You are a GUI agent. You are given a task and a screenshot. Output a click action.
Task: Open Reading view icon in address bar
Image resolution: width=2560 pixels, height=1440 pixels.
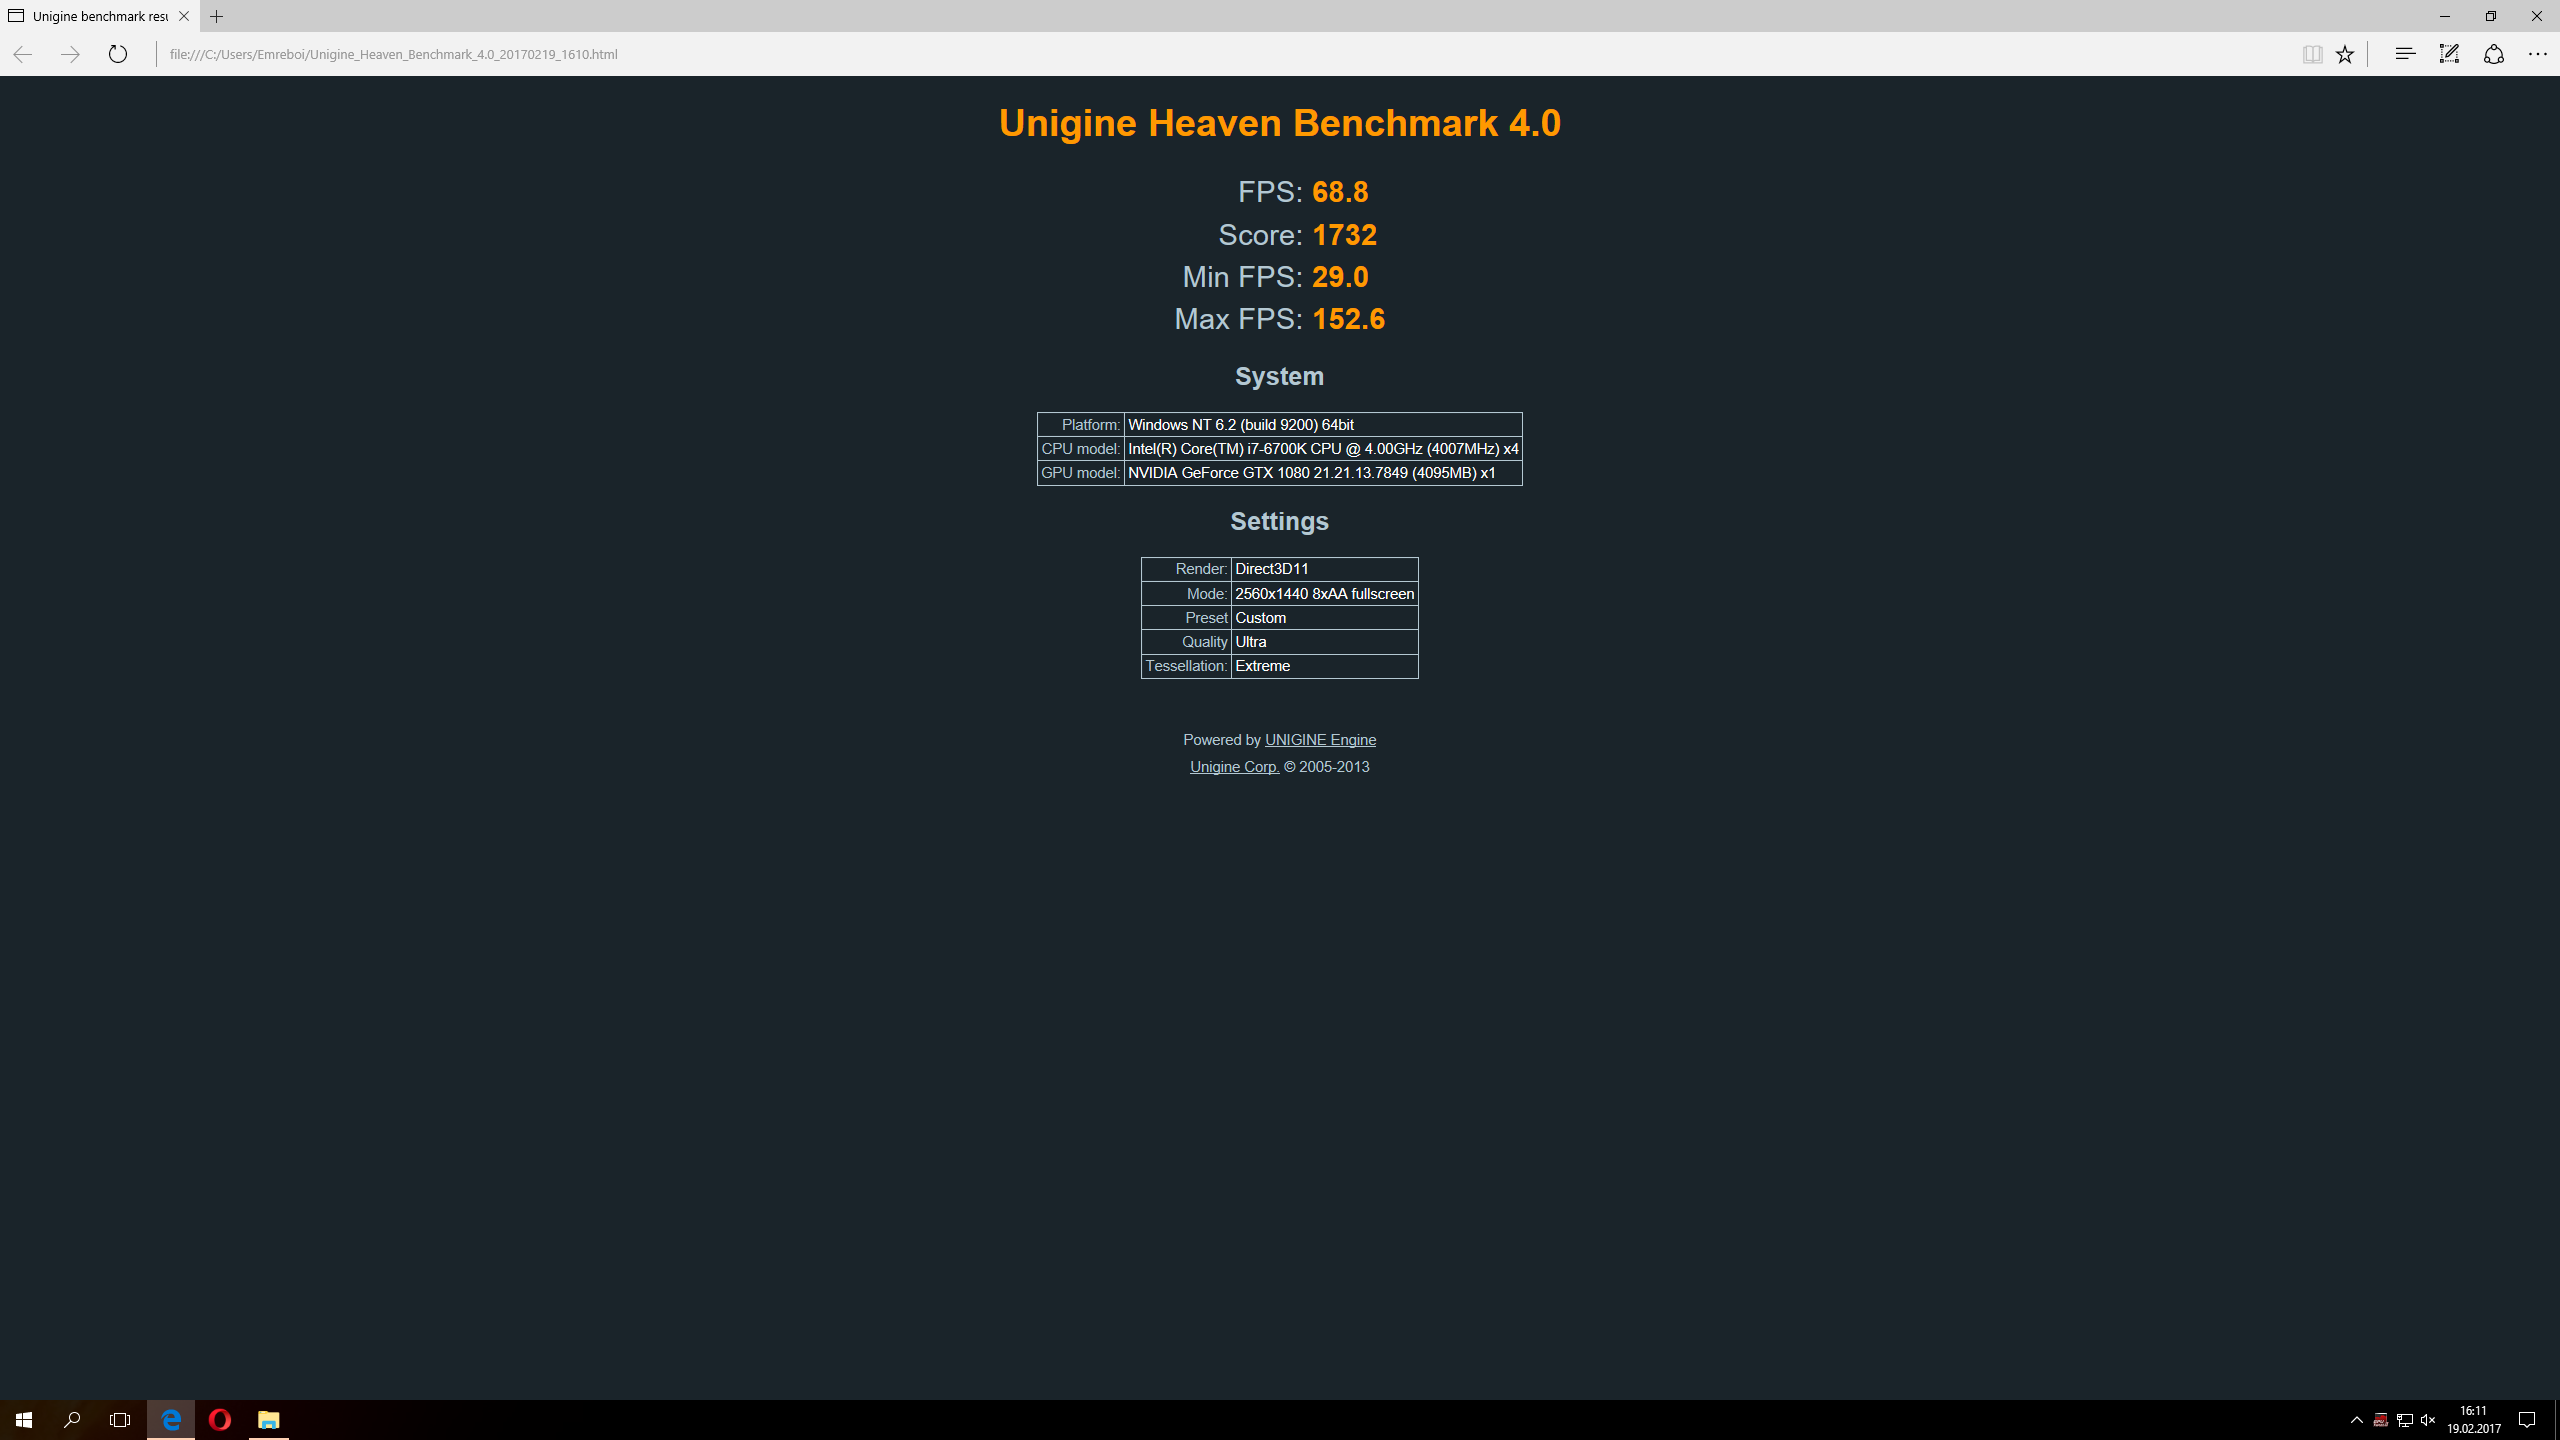coord(2312,54)
